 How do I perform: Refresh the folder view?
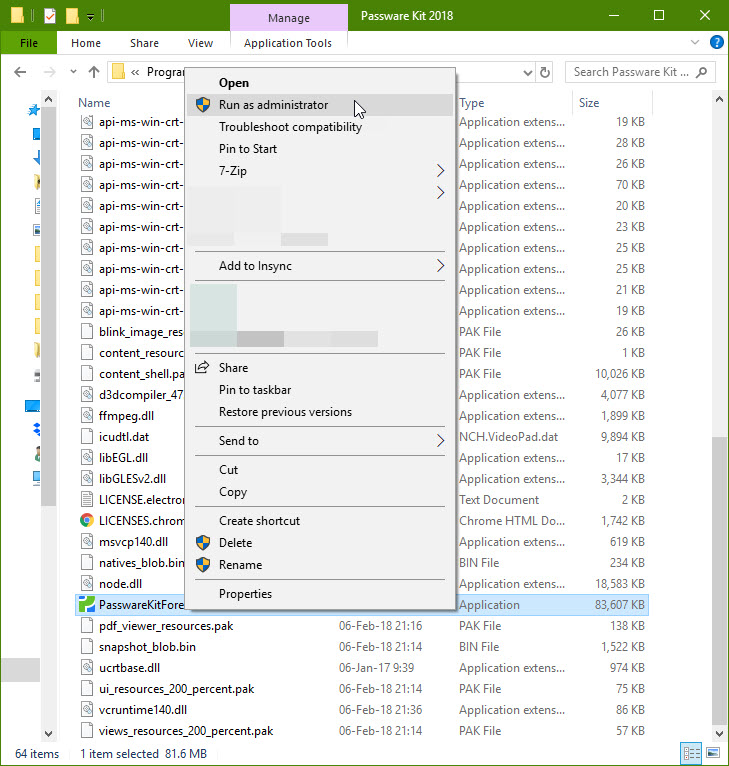(545, 73)
